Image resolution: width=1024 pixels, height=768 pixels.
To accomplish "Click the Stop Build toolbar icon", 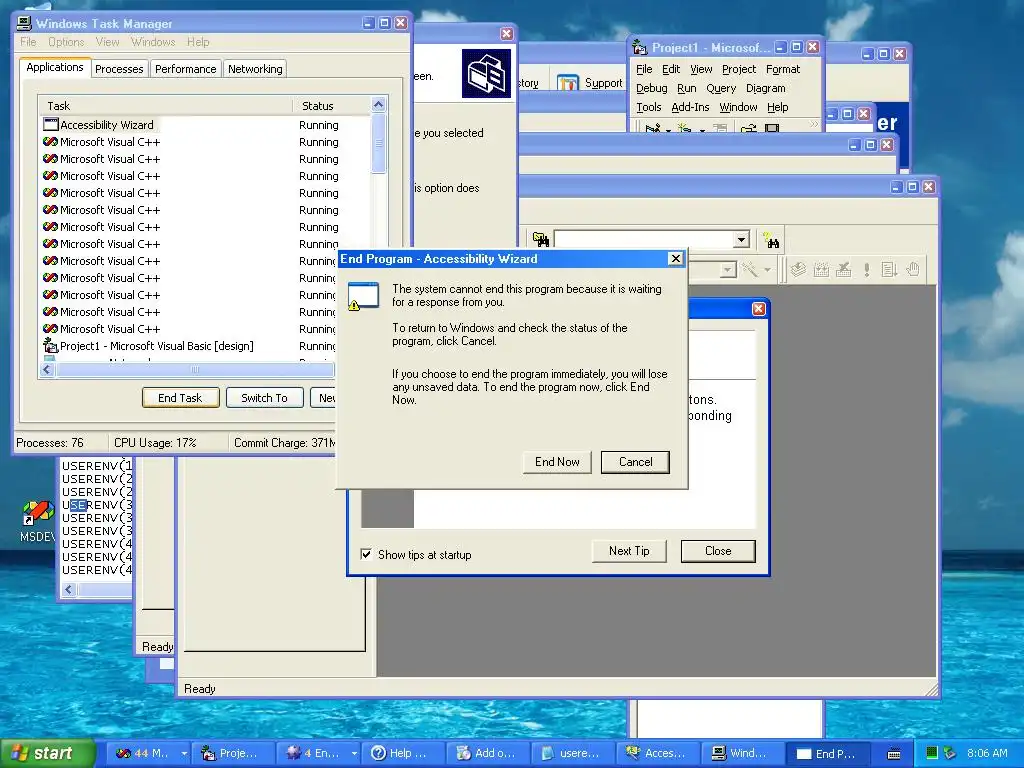I will pyautogui.click(x=844, y=269).
